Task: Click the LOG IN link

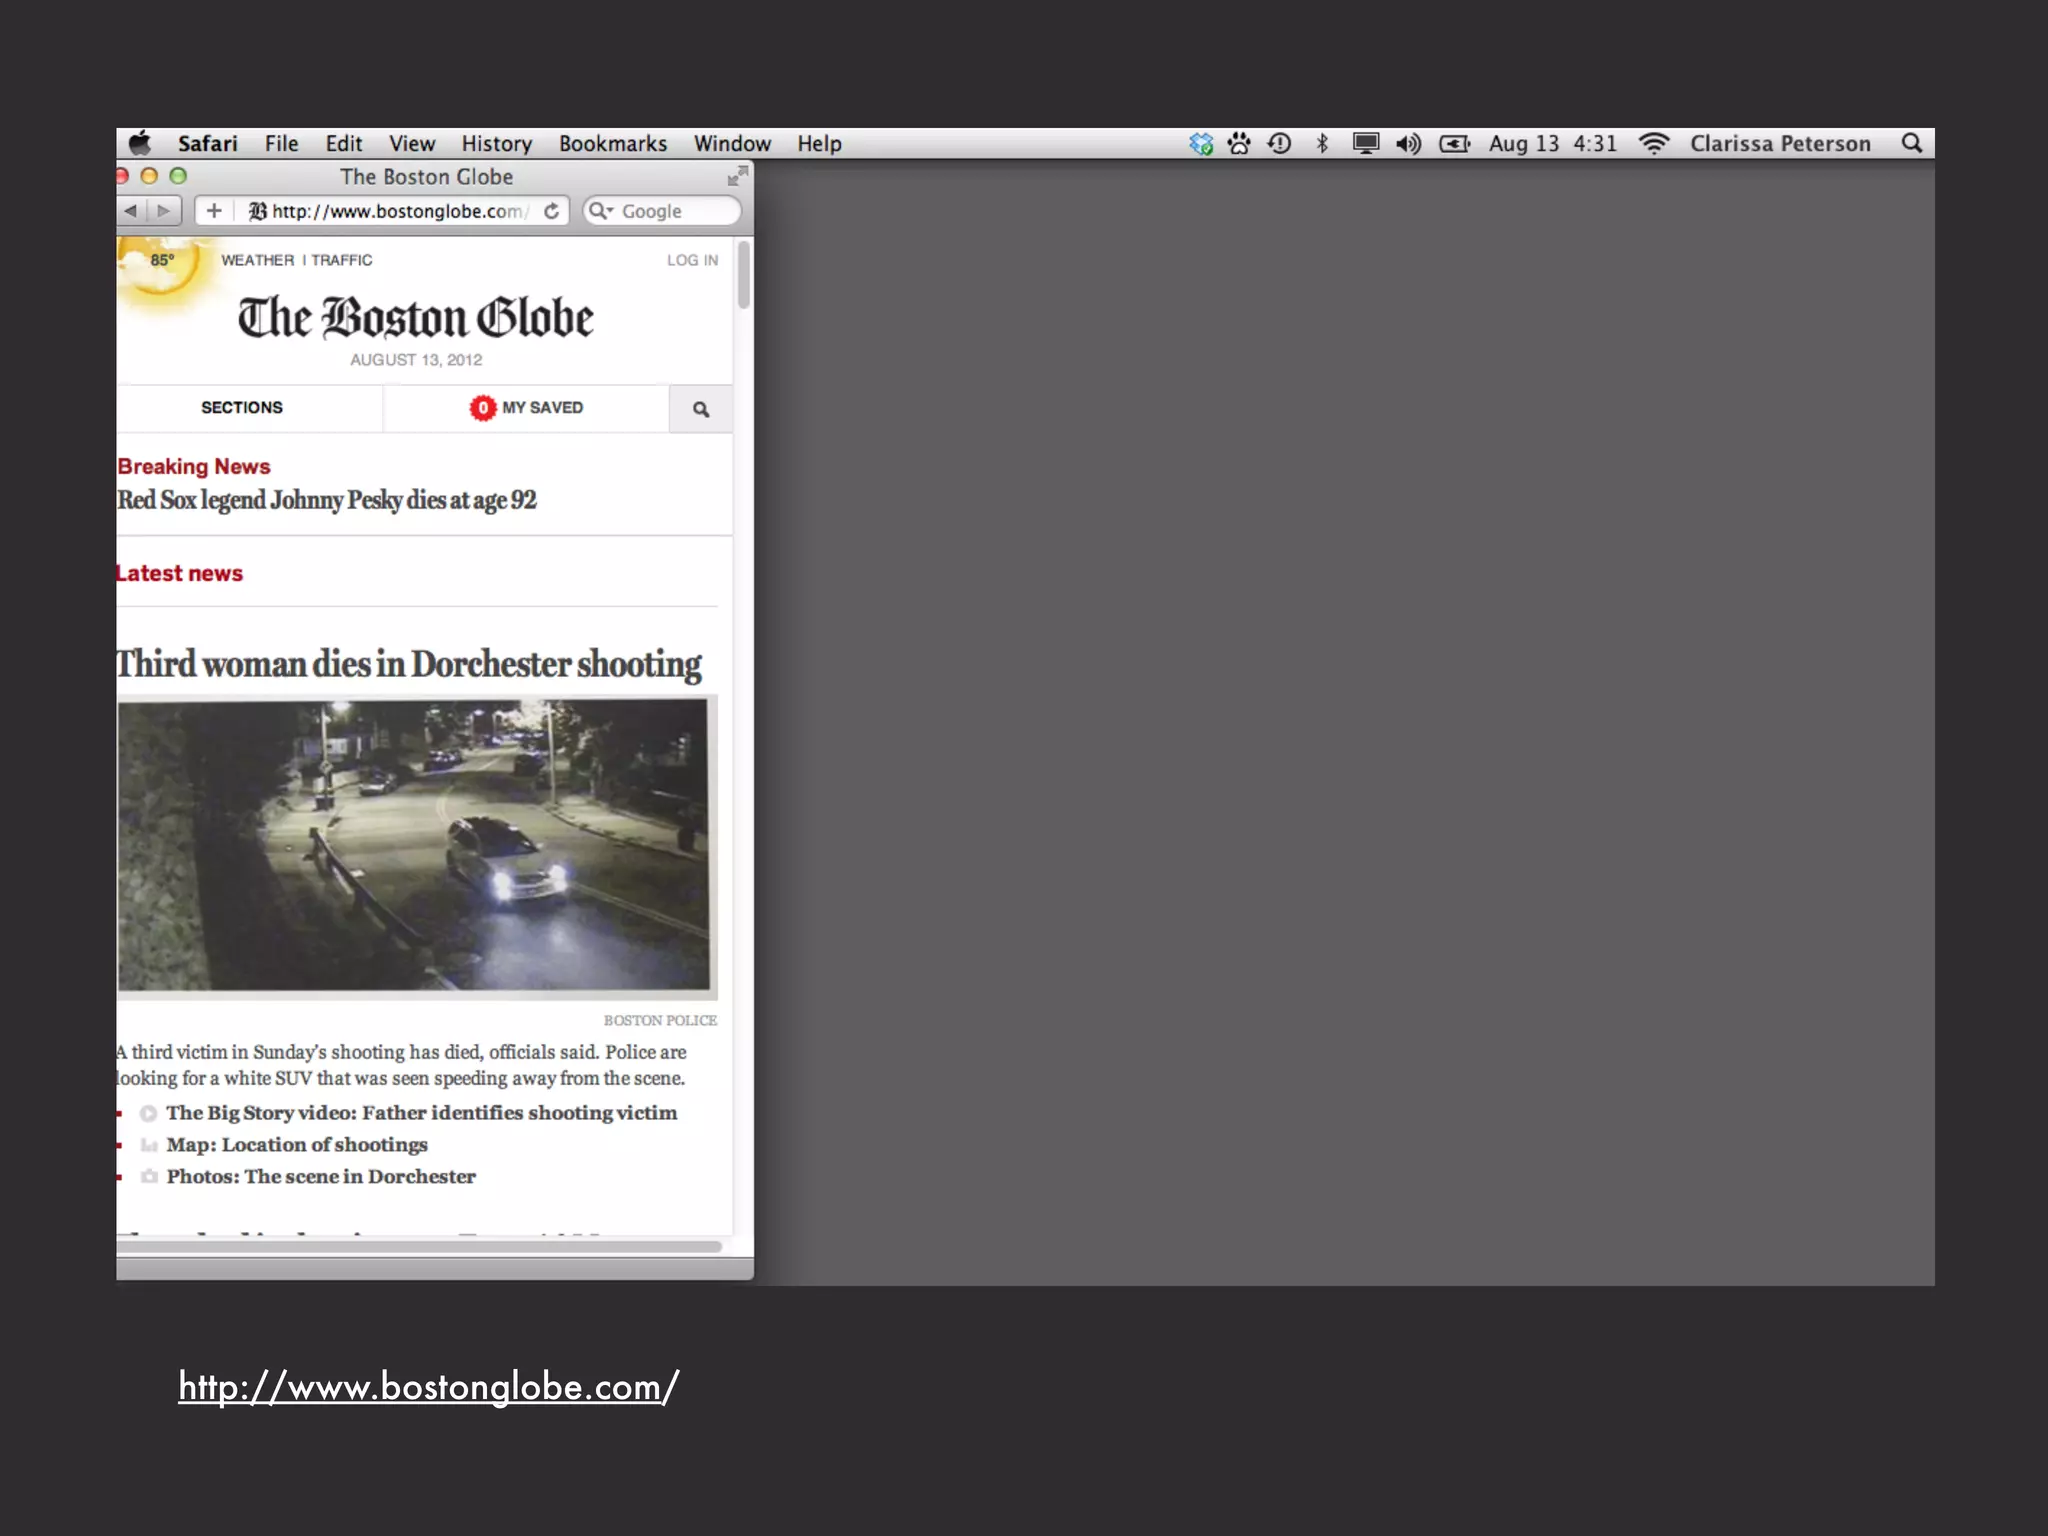Action: click(x=692, y=260)
